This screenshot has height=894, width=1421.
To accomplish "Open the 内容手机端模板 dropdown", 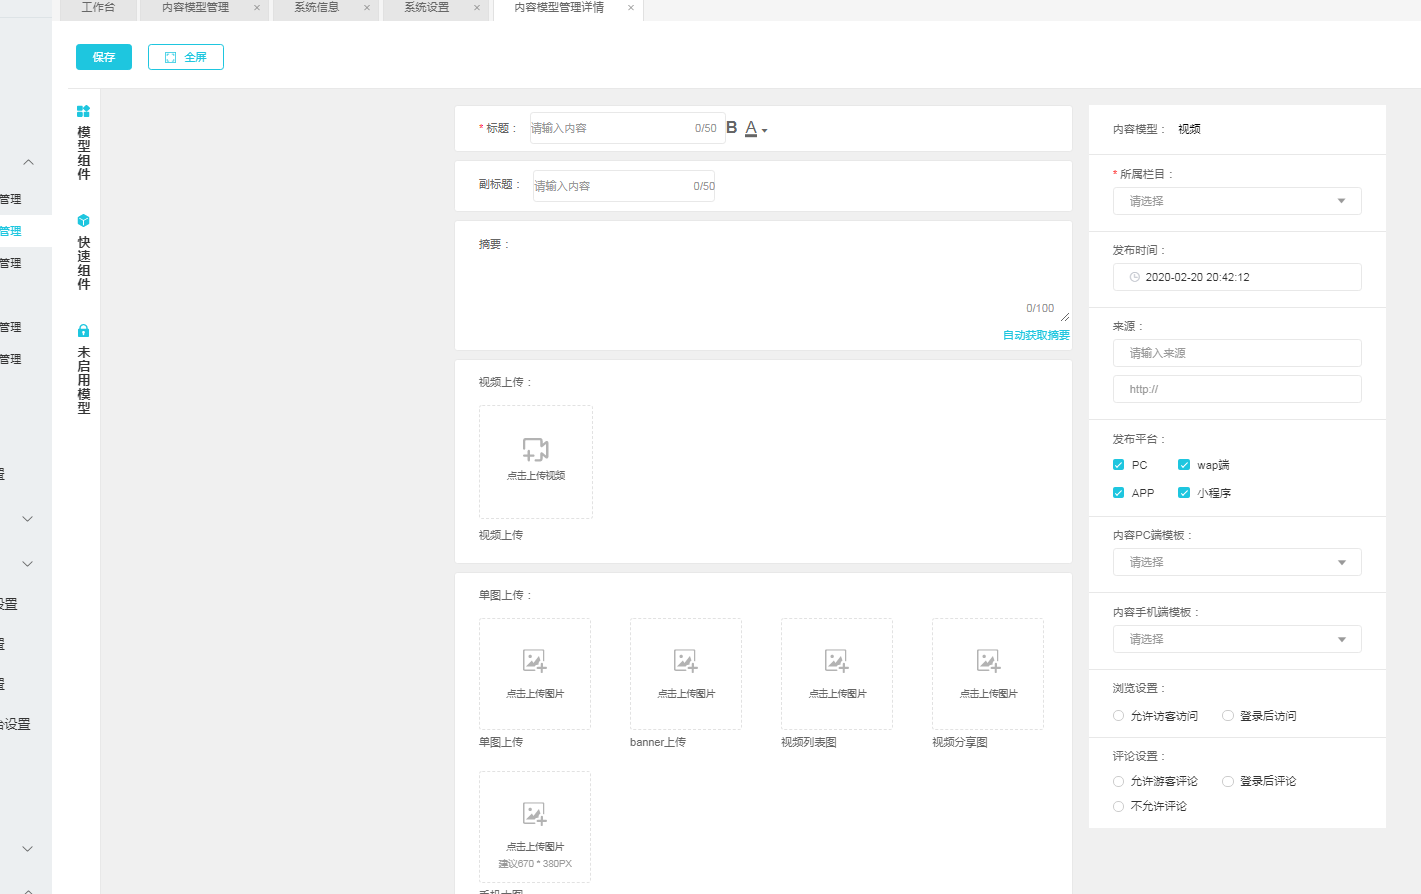I will point(1236,639).
